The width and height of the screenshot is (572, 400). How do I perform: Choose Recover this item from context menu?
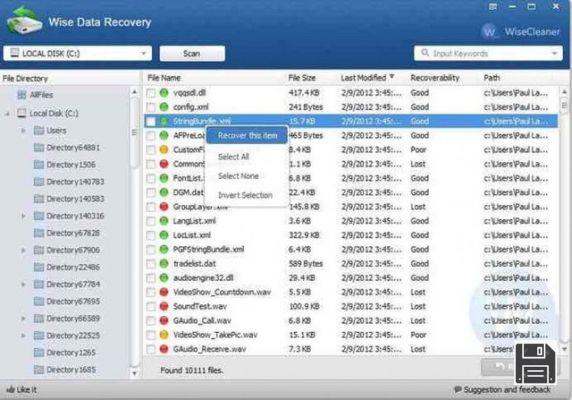247,136
